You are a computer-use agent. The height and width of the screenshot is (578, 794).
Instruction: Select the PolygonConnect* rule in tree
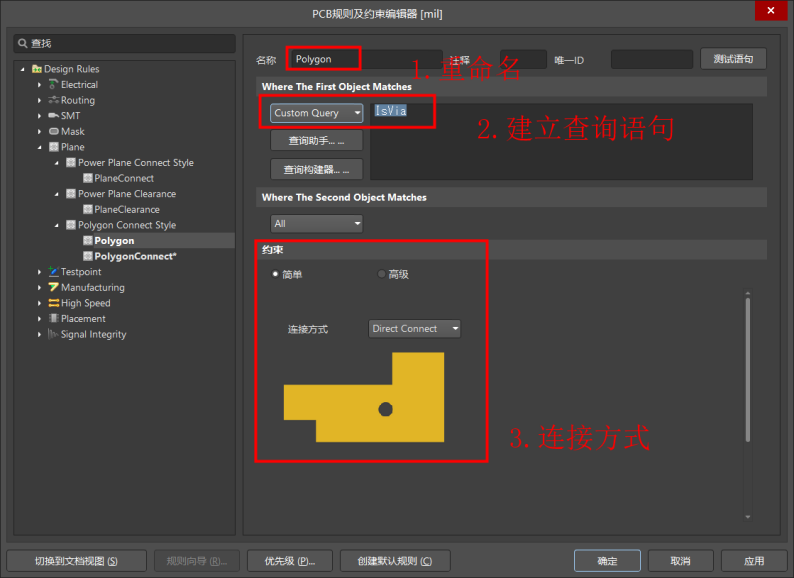(135, 257)
